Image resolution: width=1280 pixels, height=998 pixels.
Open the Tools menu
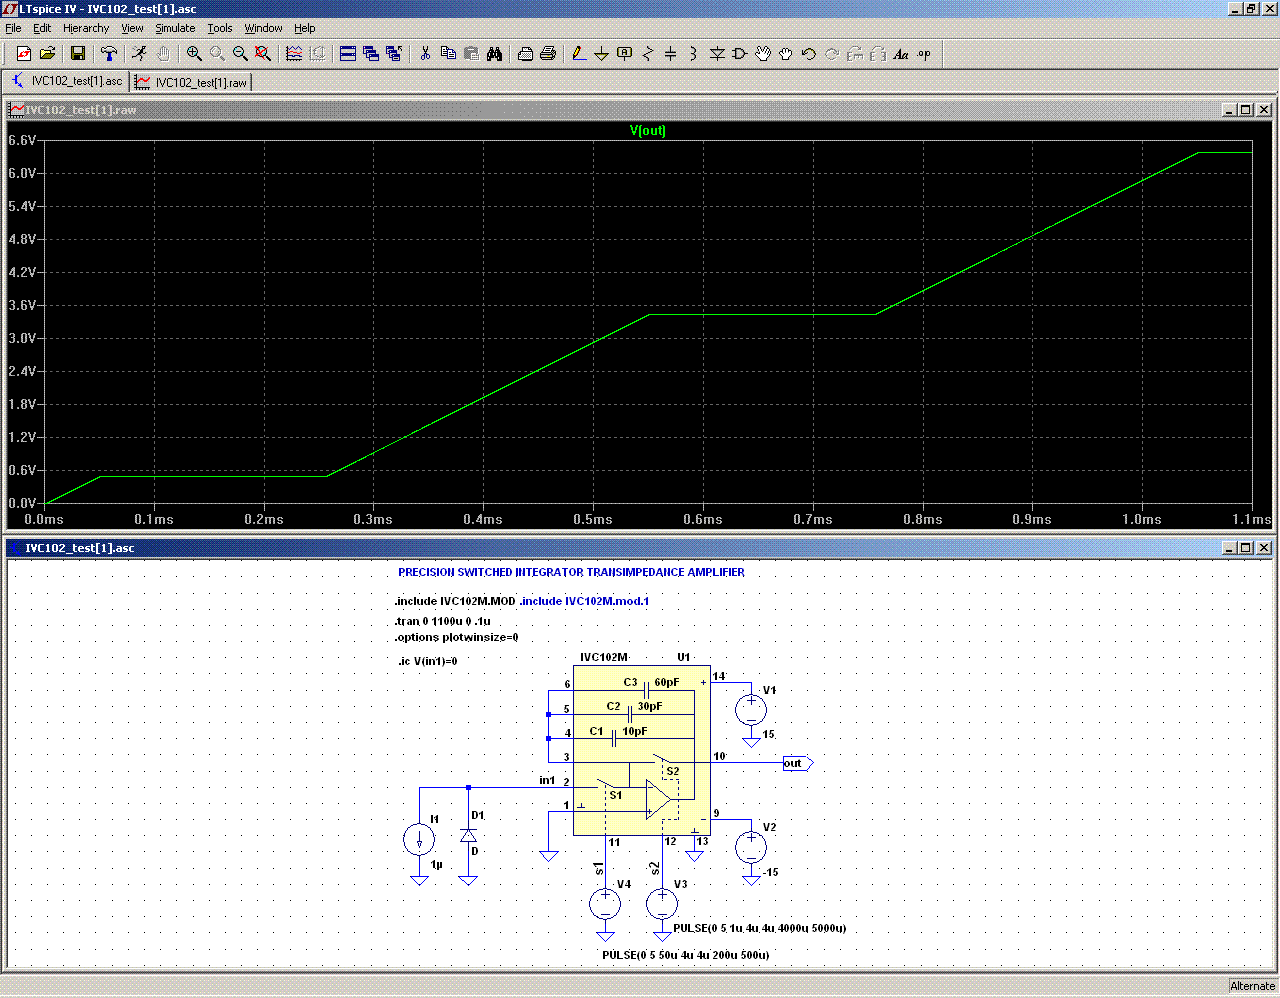(220, 28)
